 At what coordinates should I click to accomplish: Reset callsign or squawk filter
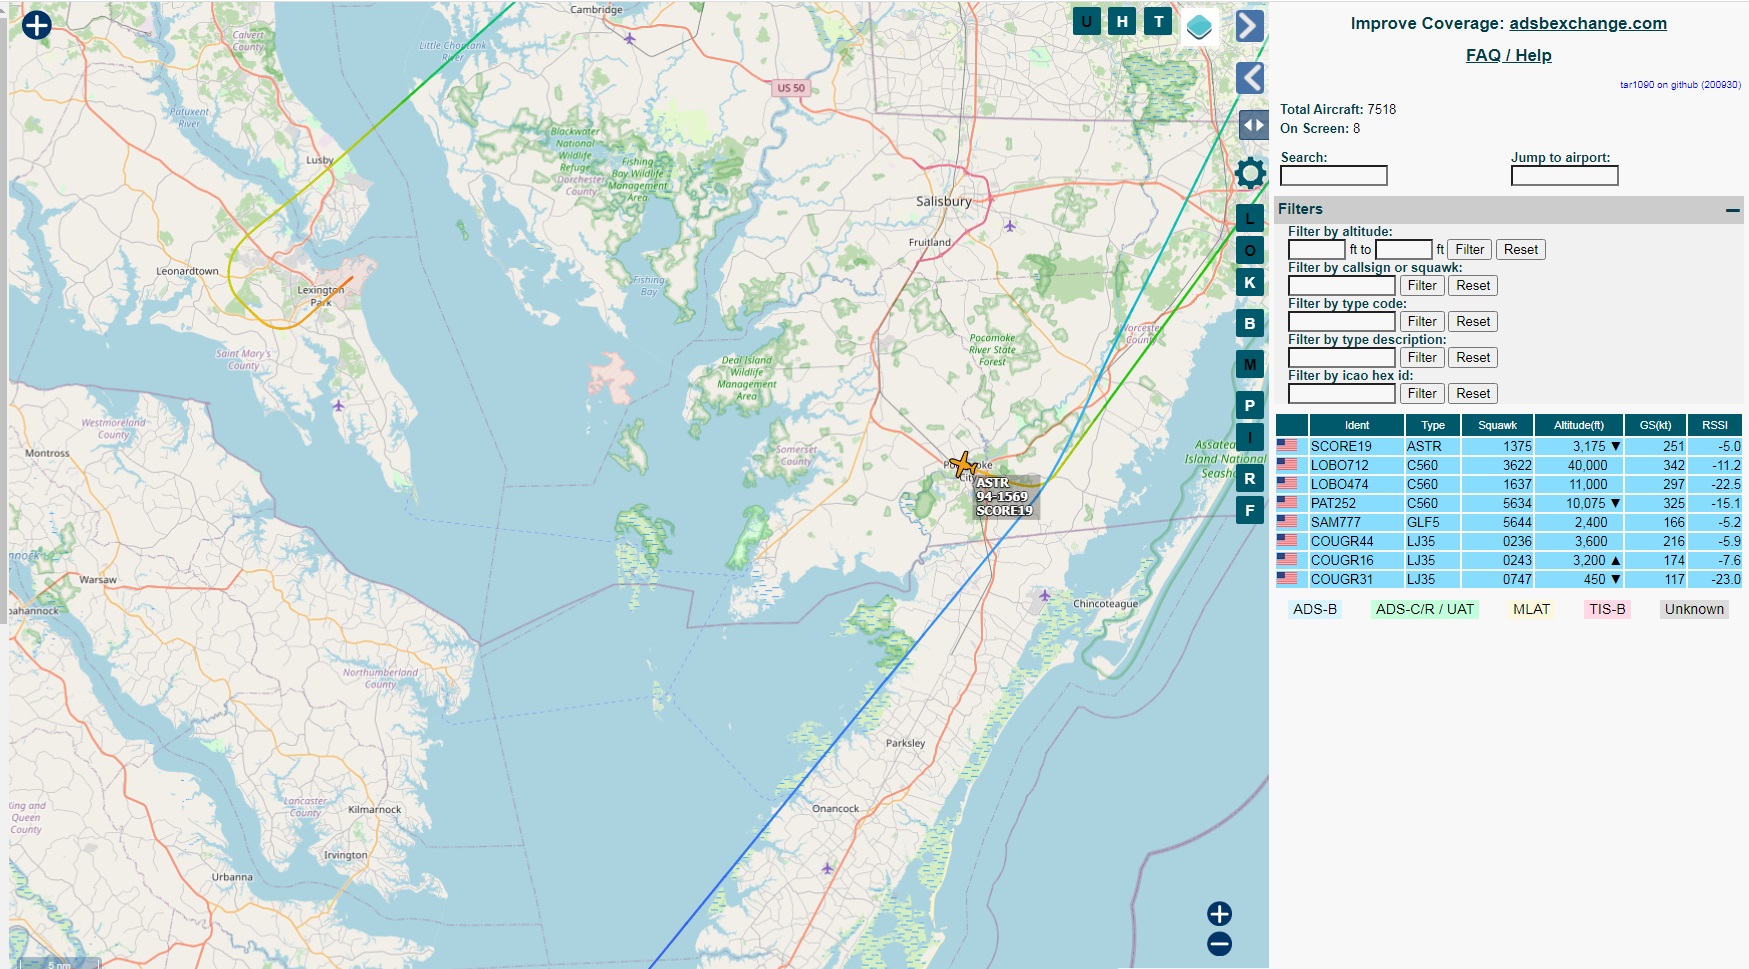tap(1473, 286)
